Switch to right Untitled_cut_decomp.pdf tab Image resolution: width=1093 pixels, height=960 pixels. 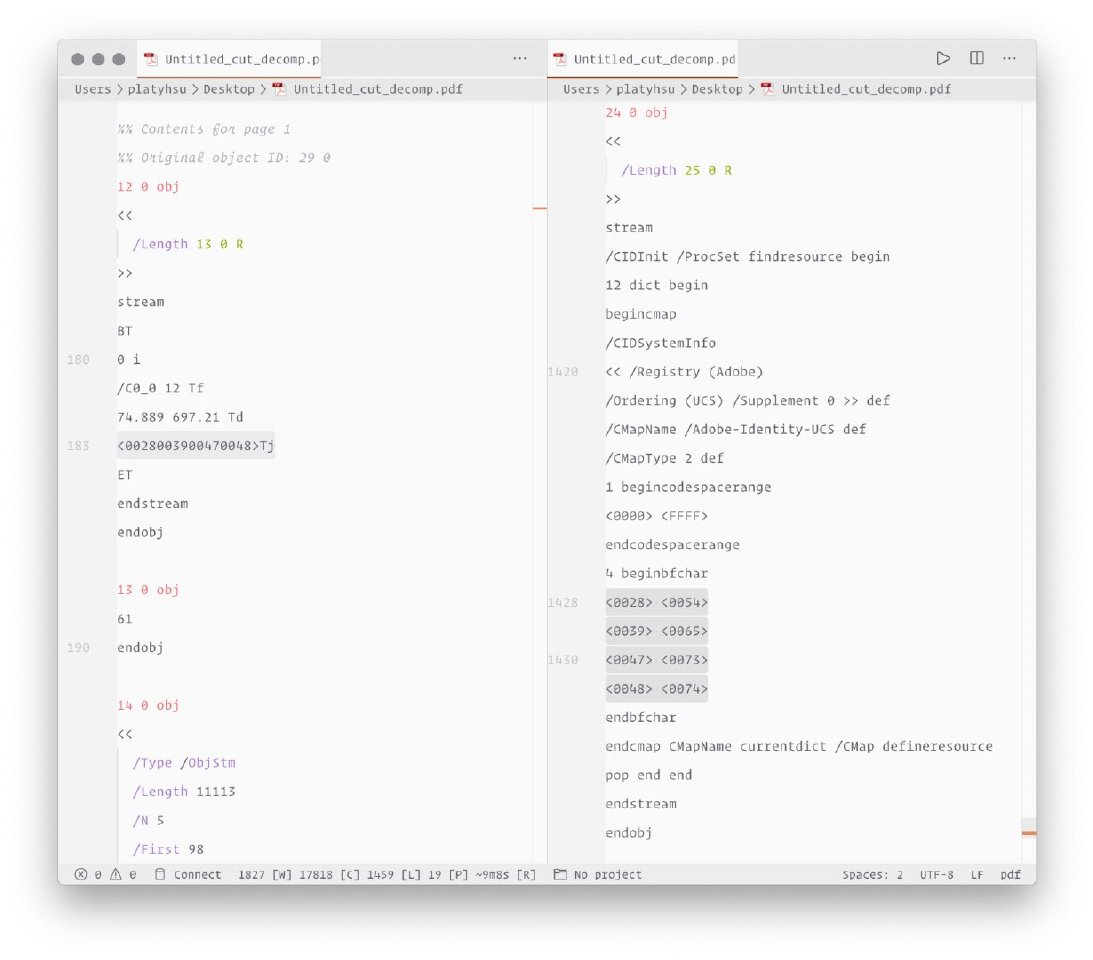pos(644,60)
